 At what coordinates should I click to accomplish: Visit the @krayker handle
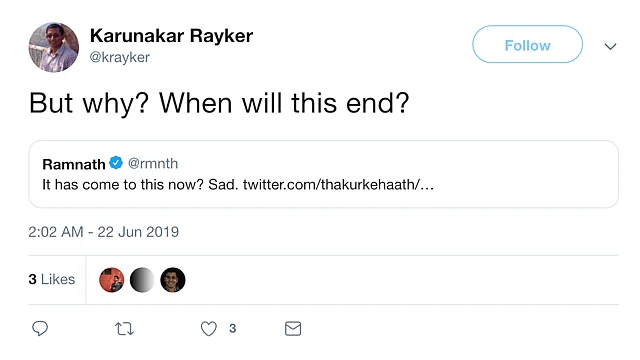pyautogui.click(x=120, y=57)
